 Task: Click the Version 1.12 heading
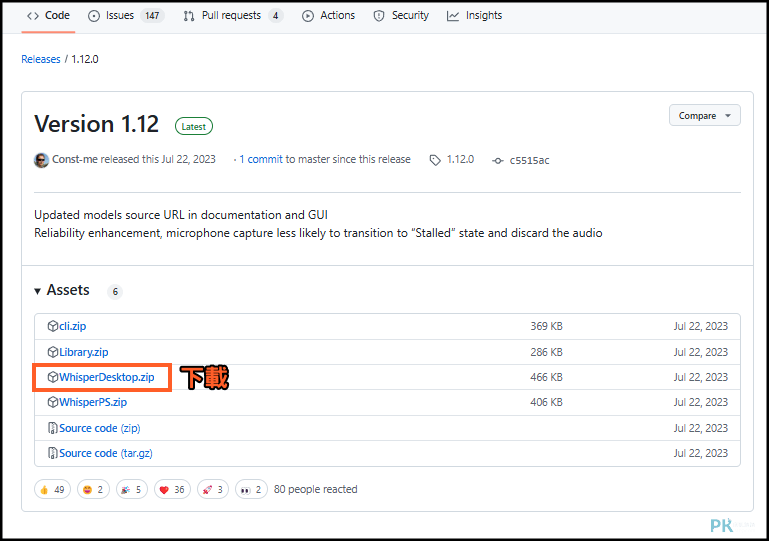tap(97, 124)
